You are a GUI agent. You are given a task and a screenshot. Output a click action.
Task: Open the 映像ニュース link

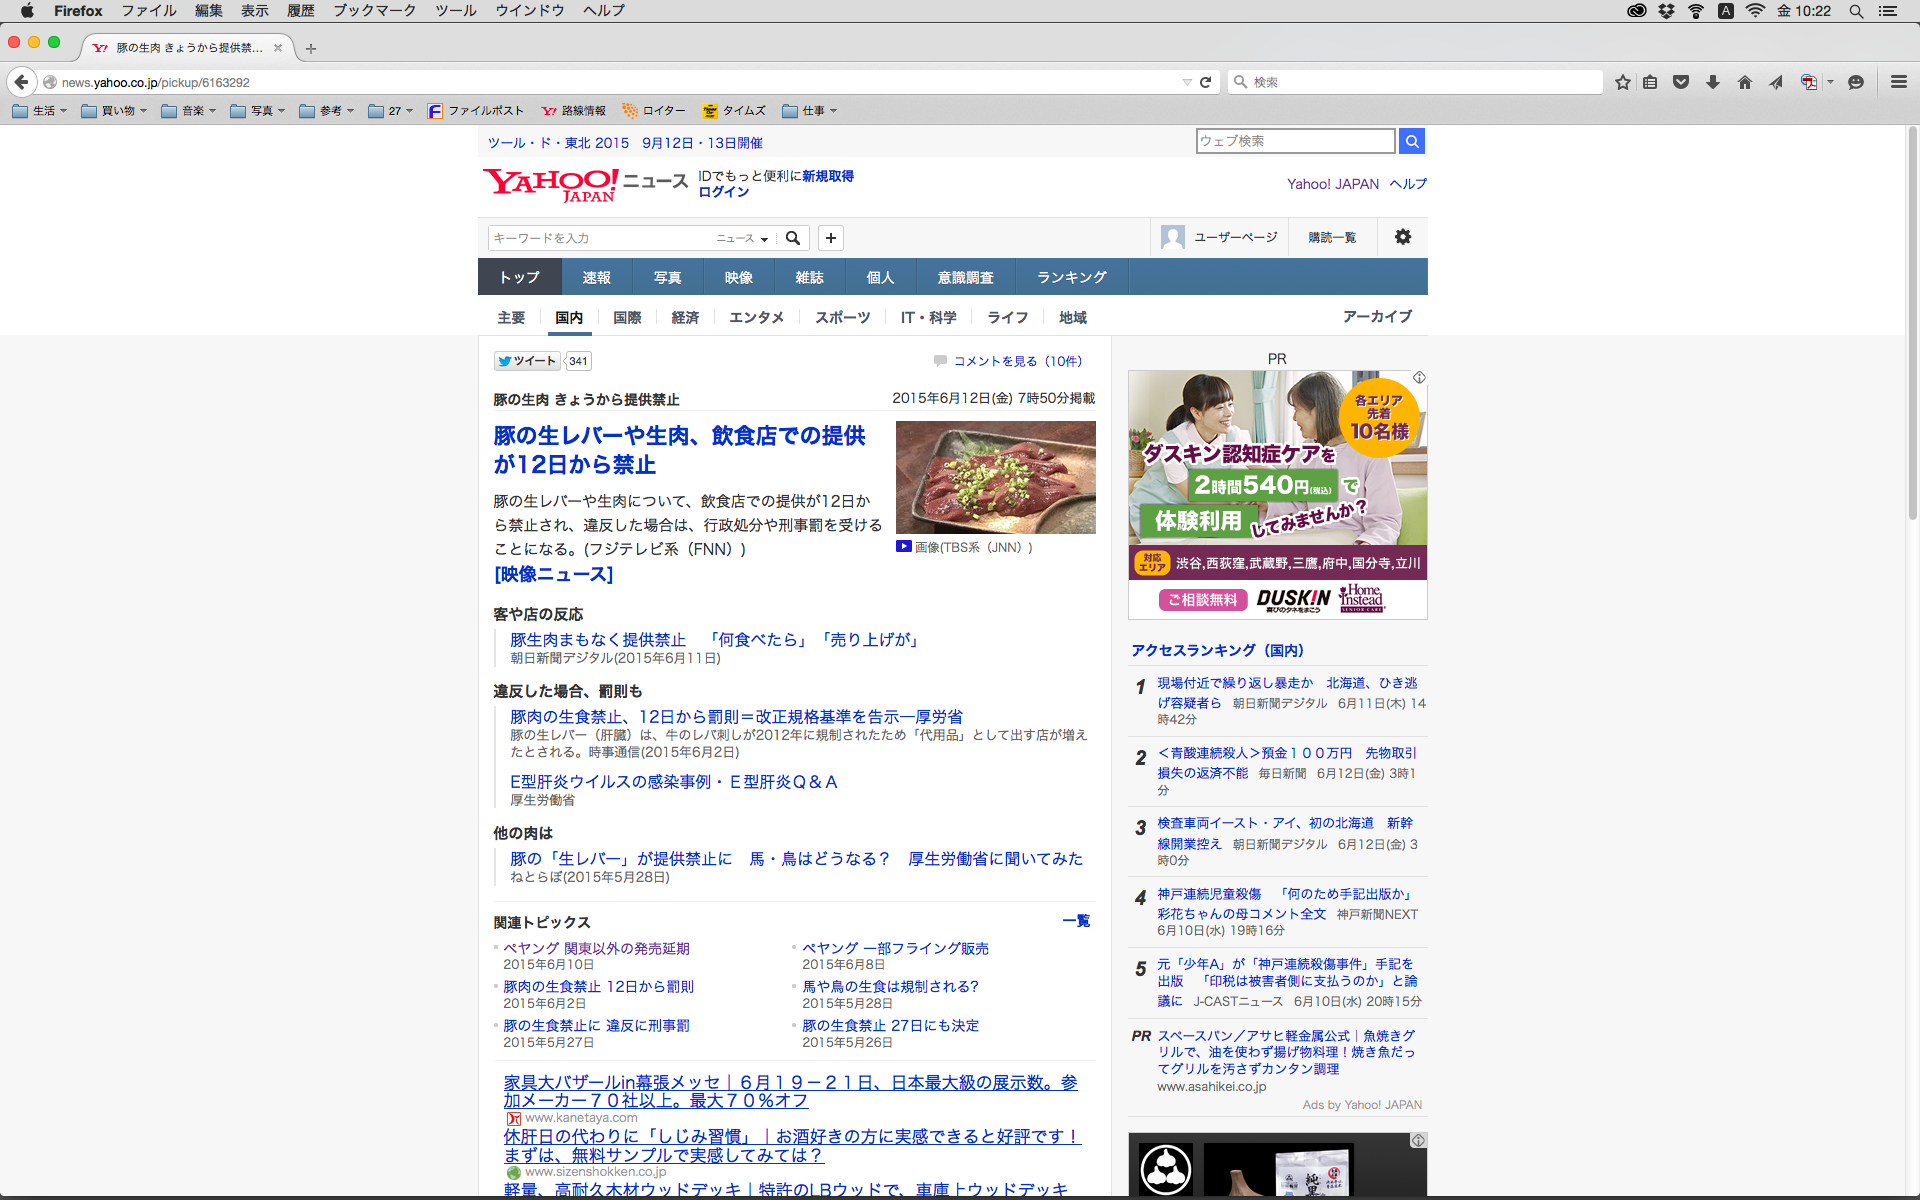(x=553, y=574)
